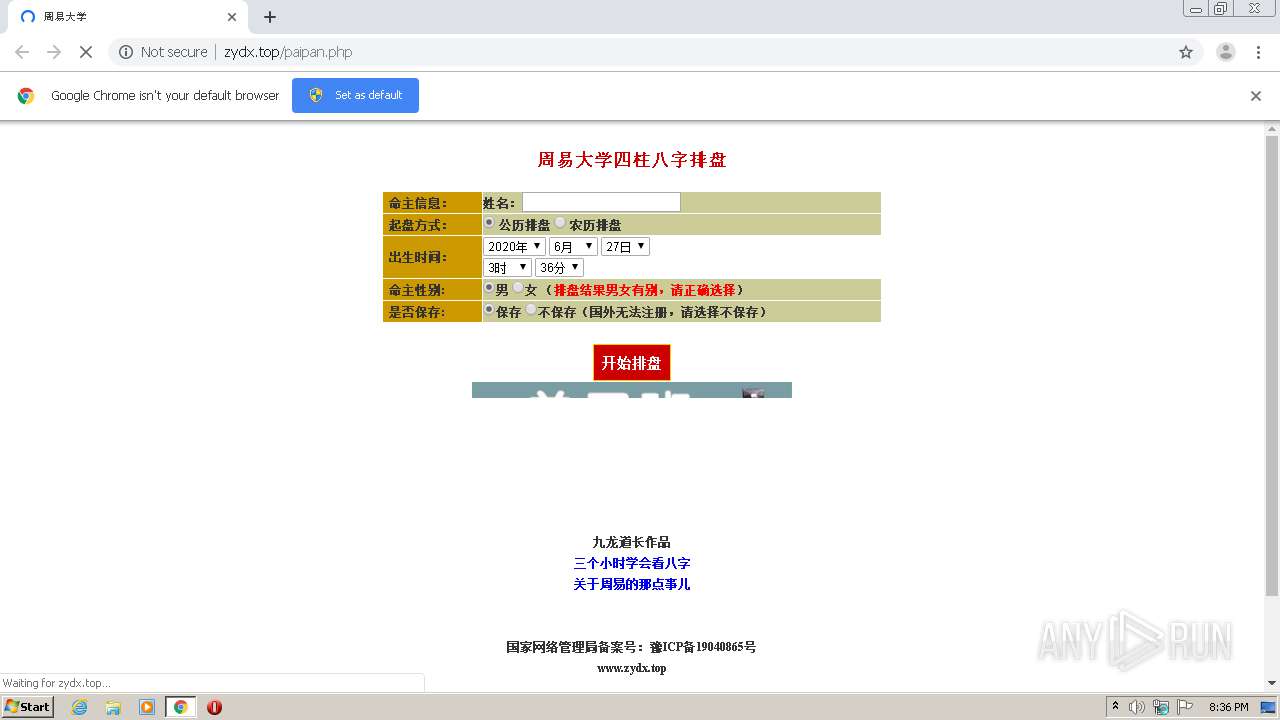Open 关于周易的那点事儿 link
This screenshot has height=720, width=1280.
coord(632,584)
